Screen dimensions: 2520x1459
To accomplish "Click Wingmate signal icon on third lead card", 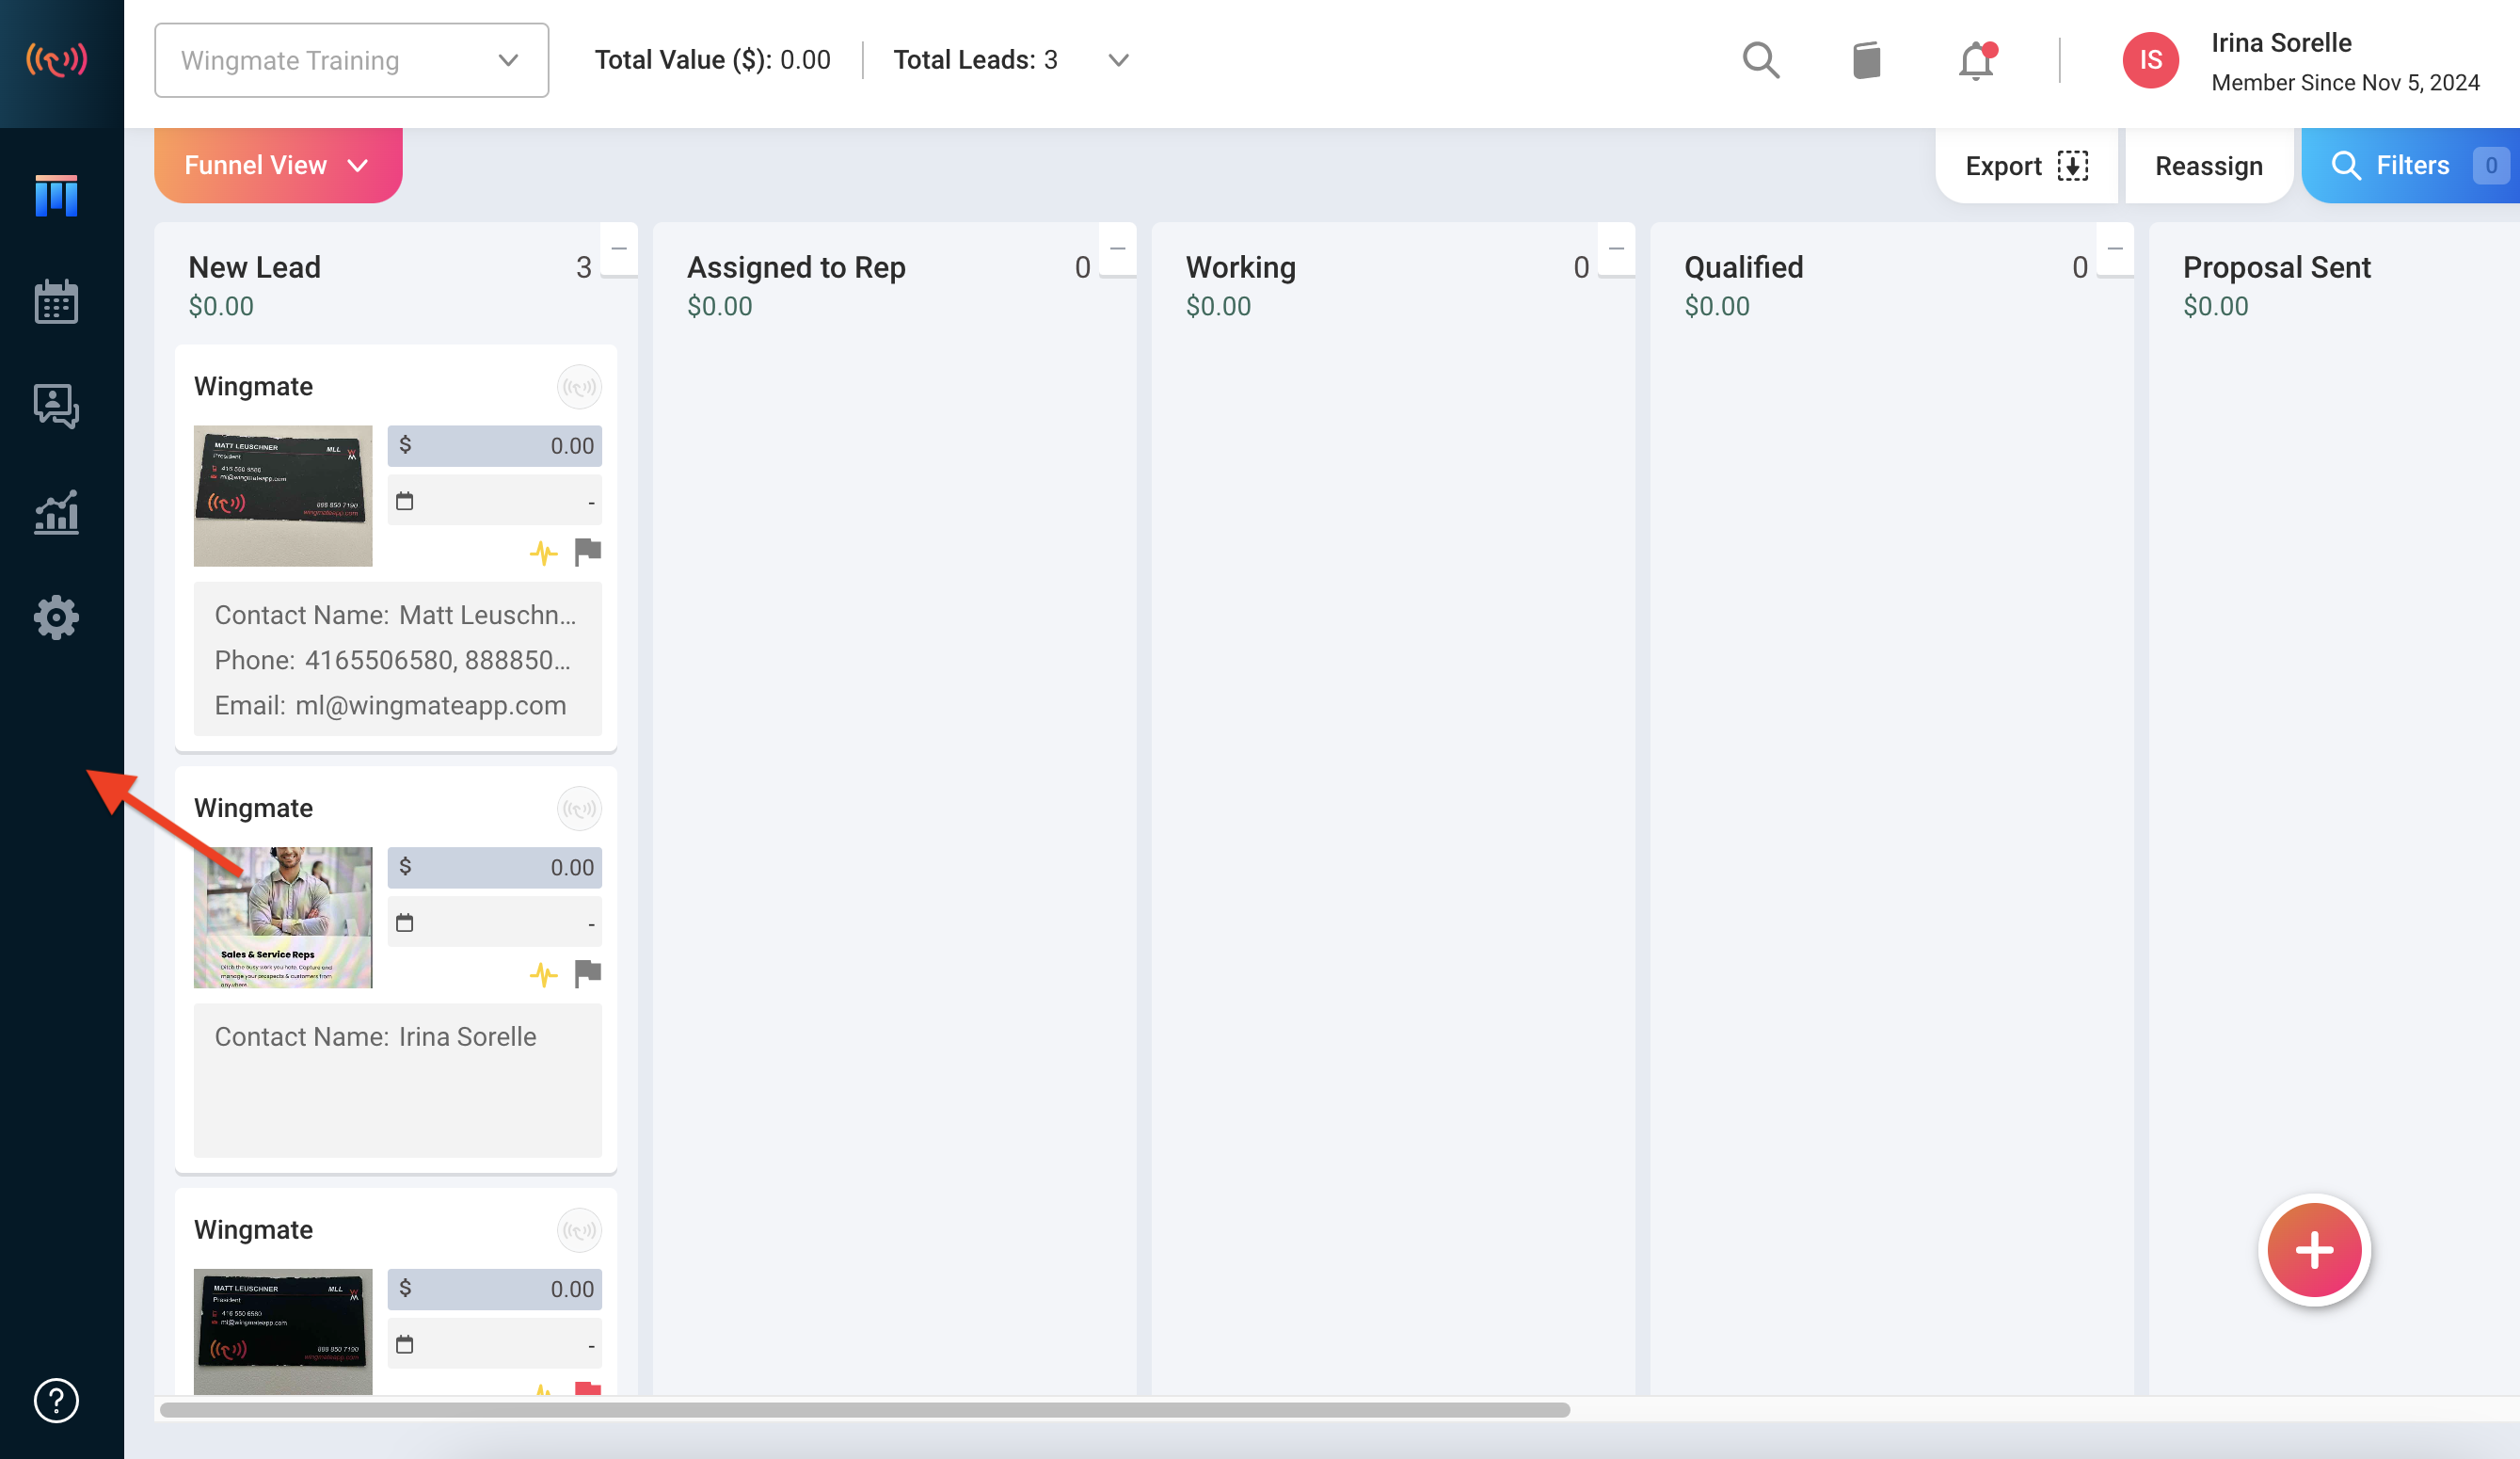I will point(579,1231).
